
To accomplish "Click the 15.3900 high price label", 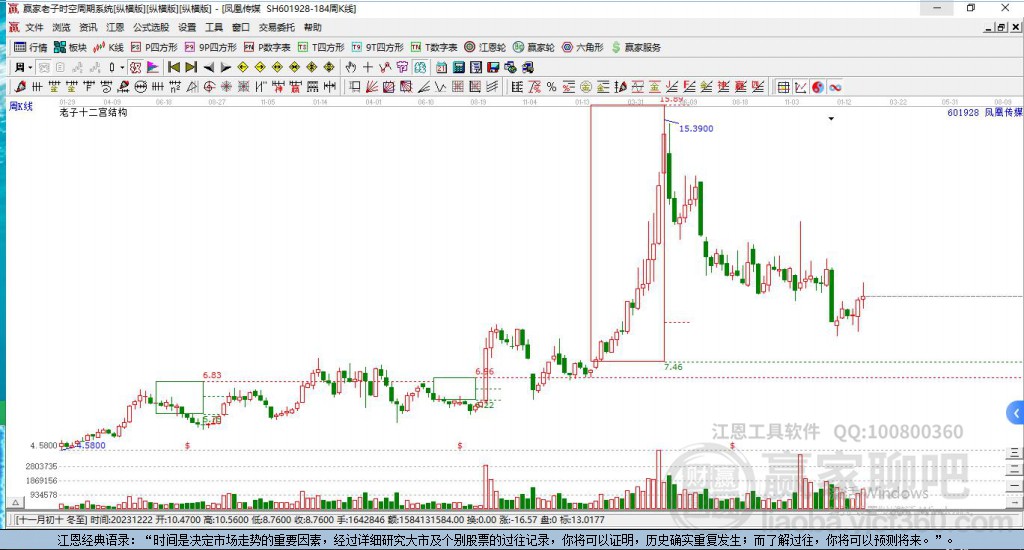I will point(696,129).
